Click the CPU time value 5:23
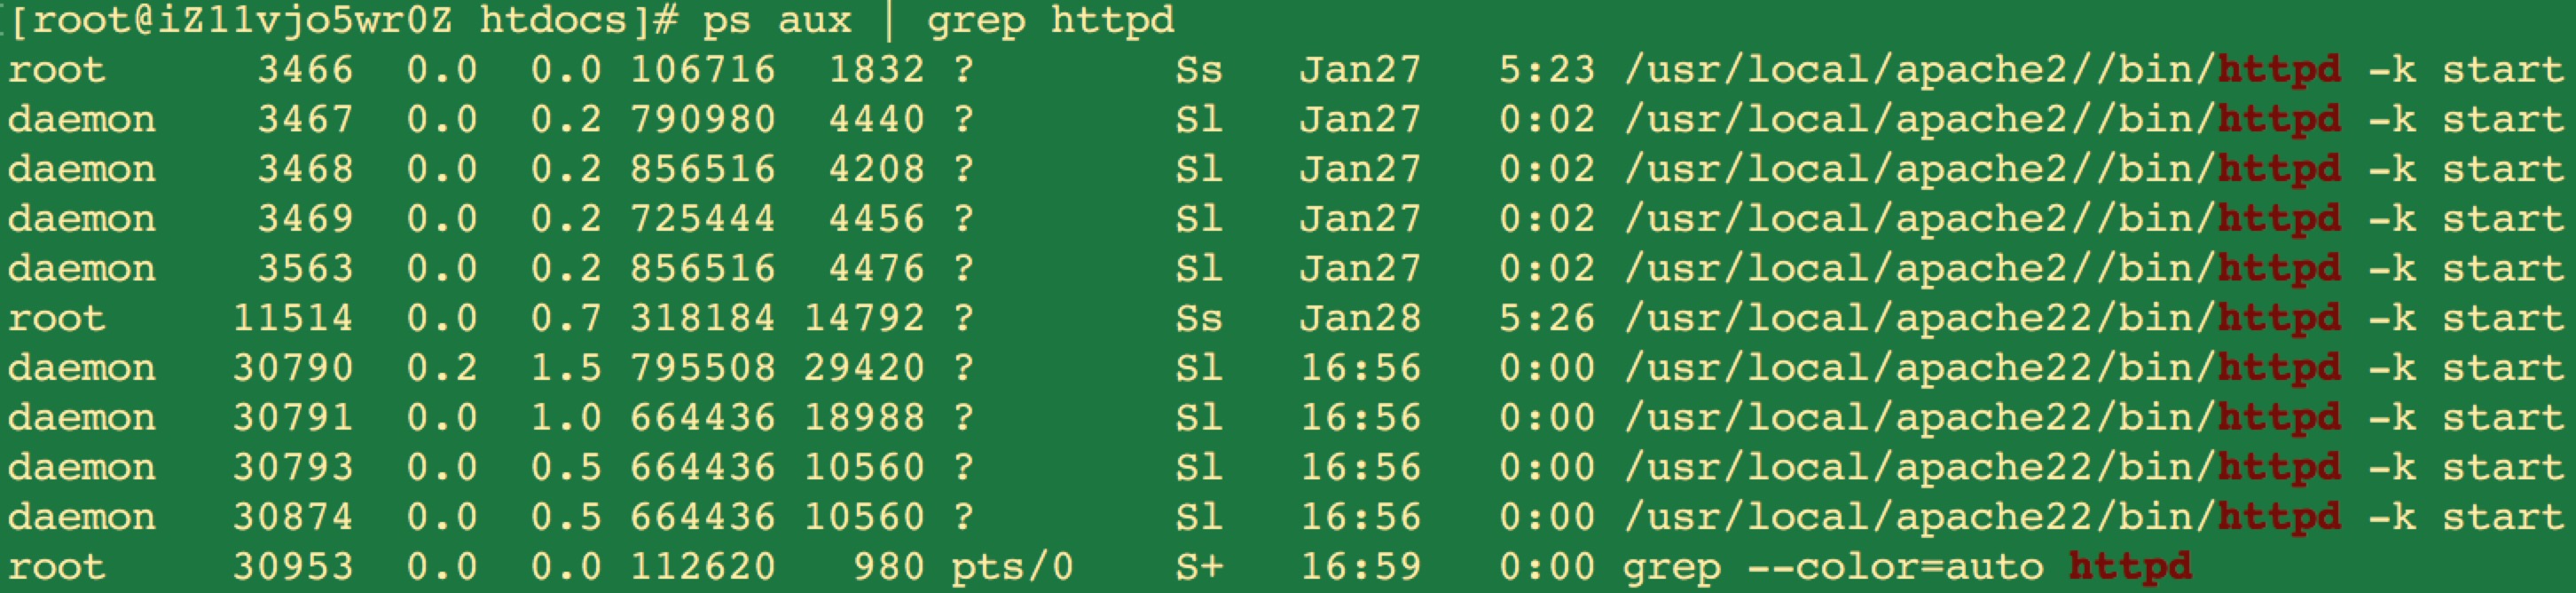2576x593 pixels. pyautogui.click(x=1546, y=70)
